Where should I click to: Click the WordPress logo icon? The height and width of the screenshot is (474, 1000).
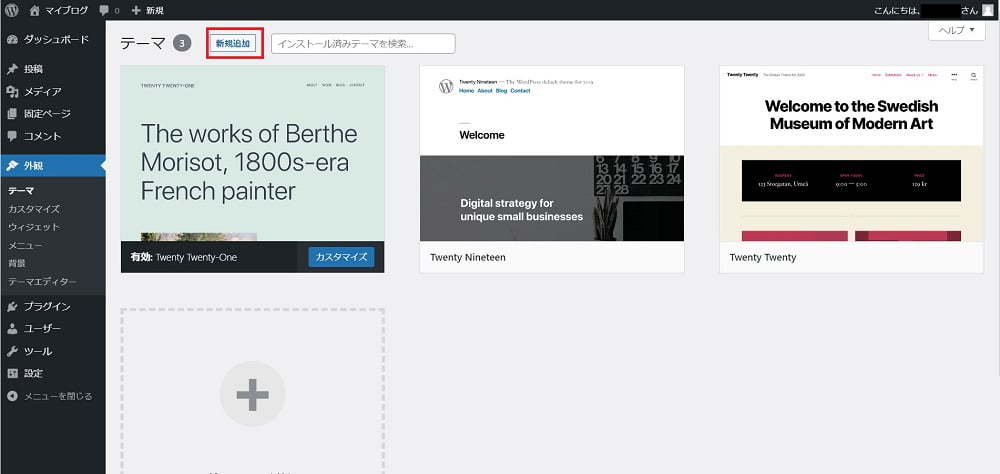[12, 10]
